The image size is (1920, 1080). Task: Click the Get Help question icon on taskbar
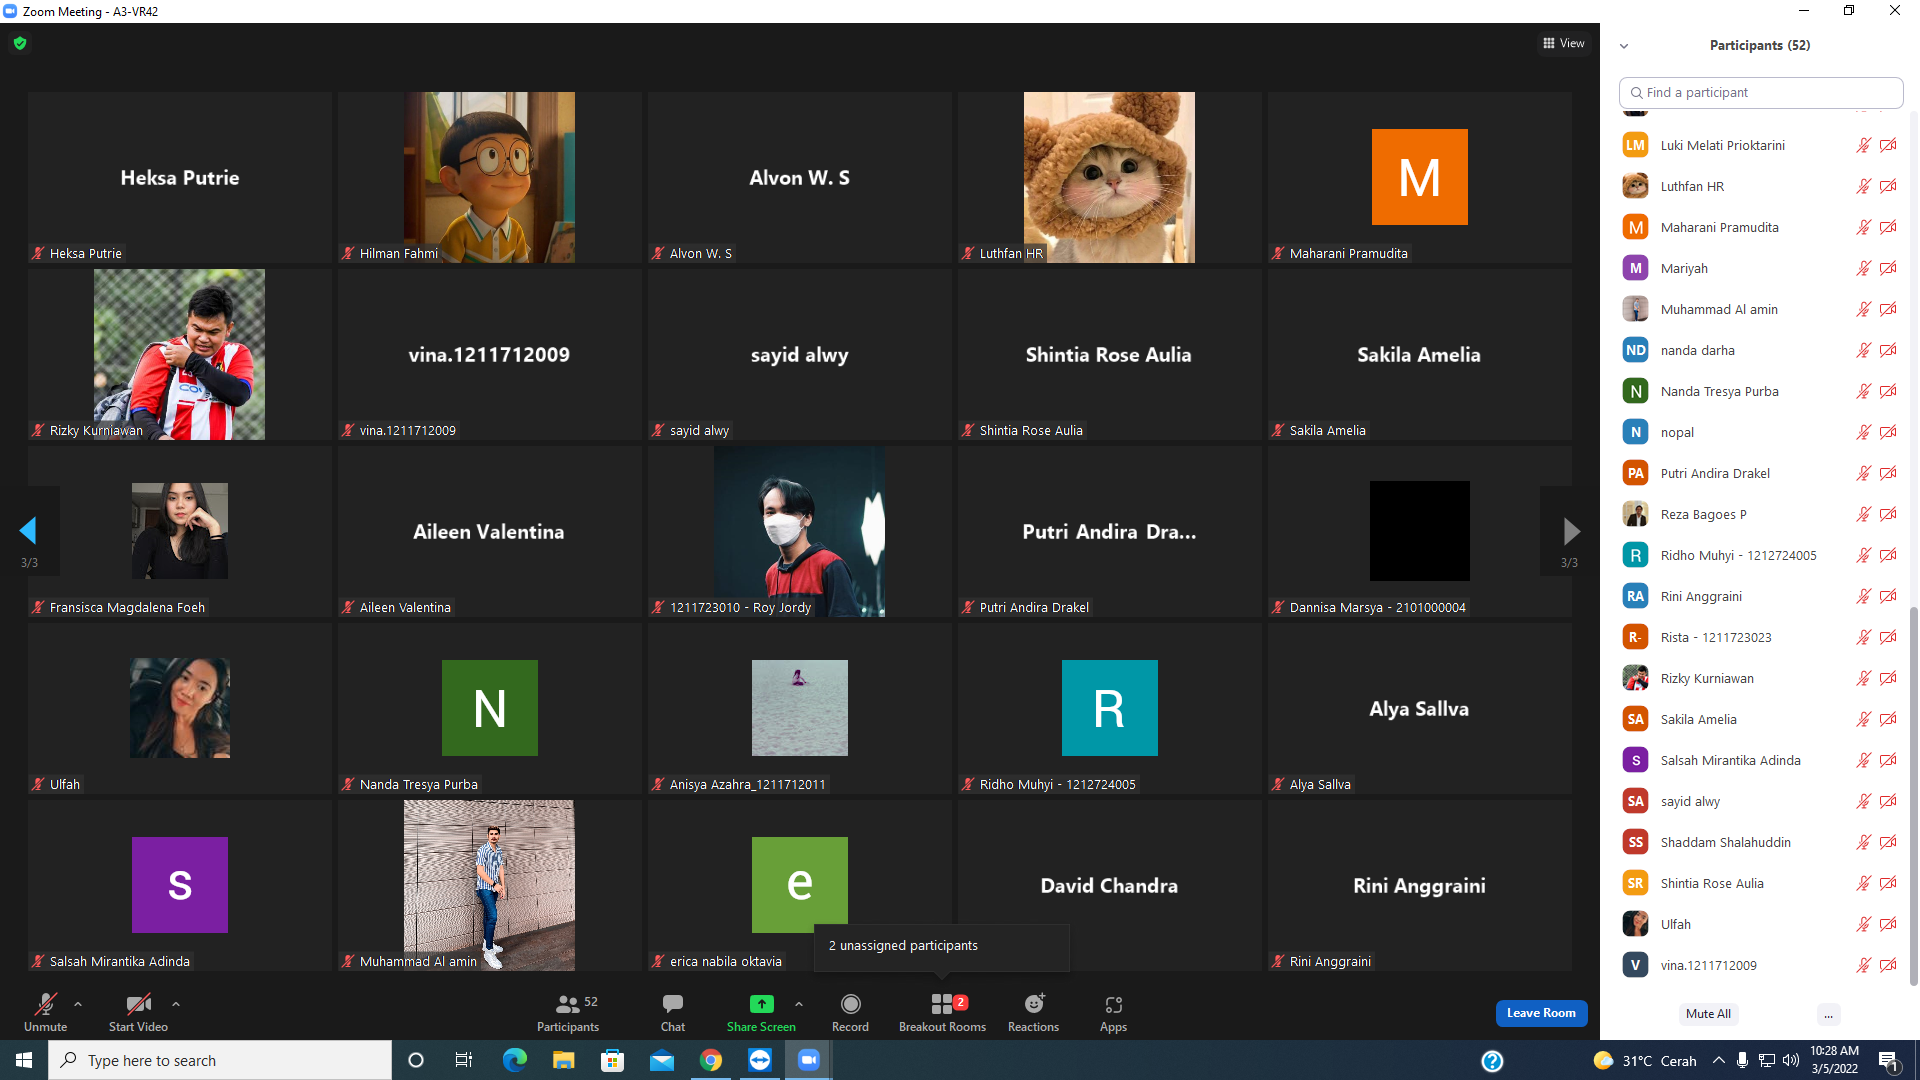(x=1492, y=1061)
